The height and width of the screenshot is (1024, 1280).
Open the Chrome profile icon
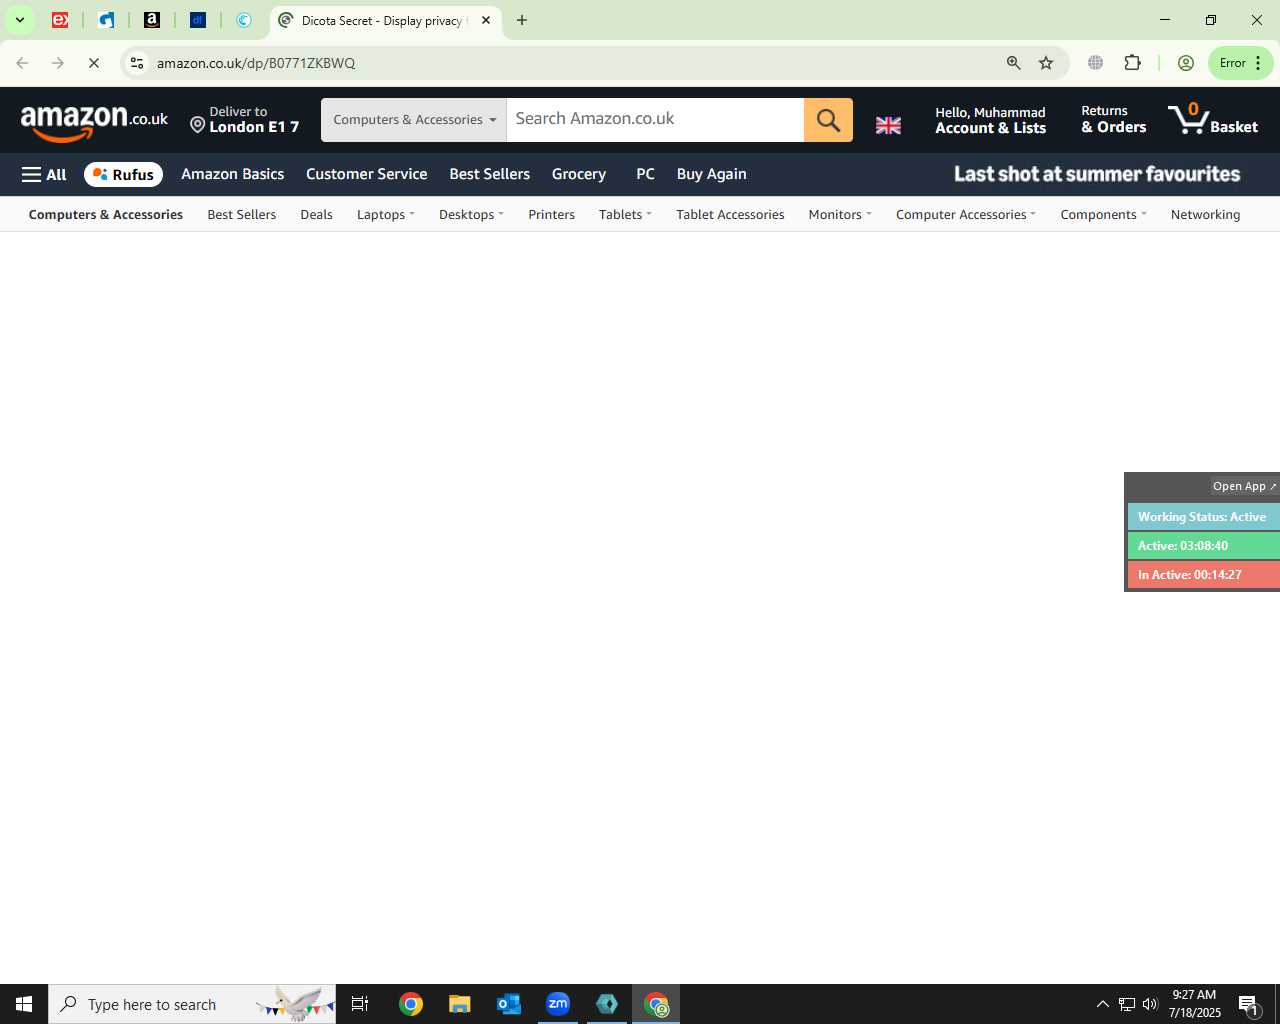1186,63
